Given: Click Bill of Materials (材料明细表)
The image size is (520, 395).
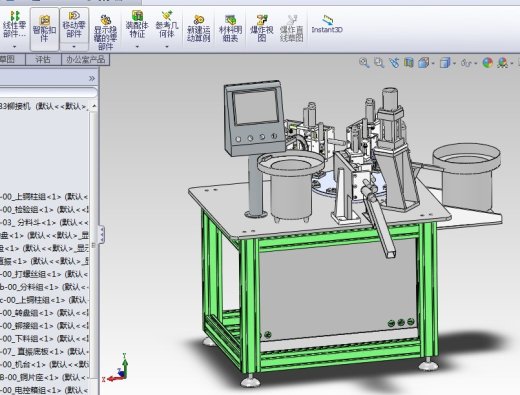Looking at the screenshot, I should (230, 29).
